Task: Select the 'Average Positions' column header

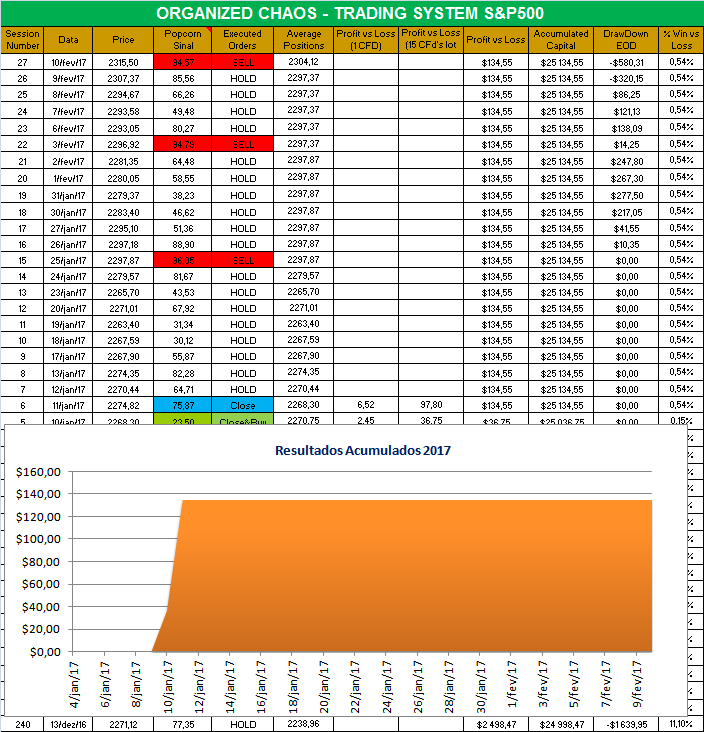Action: [x=303, y=40]
